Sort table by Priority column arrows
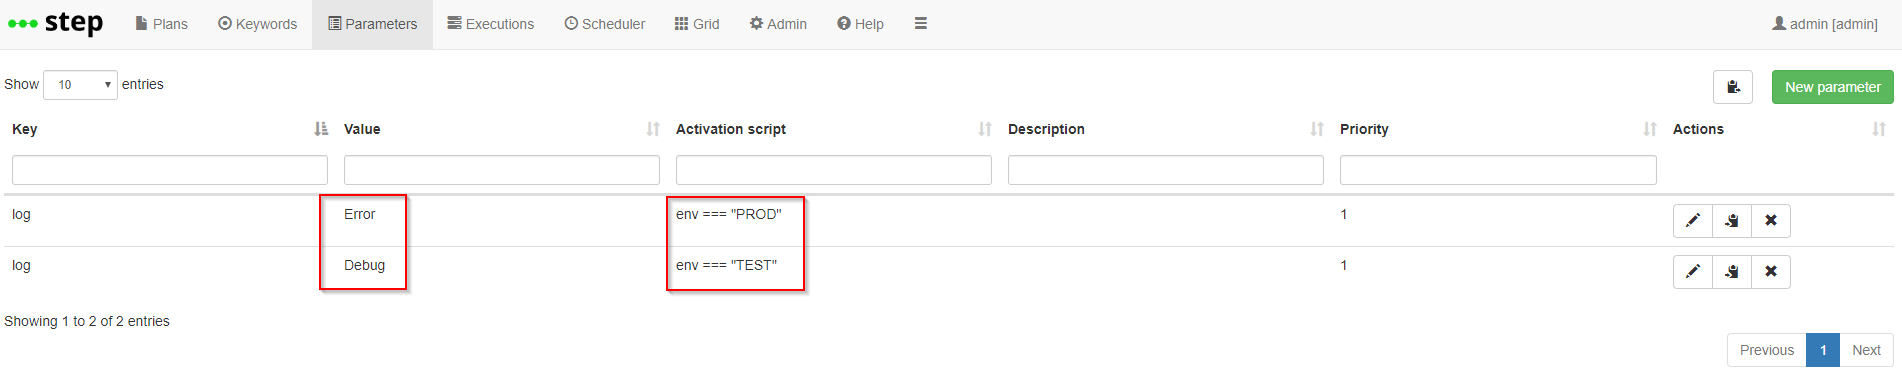 point(1650,129)
